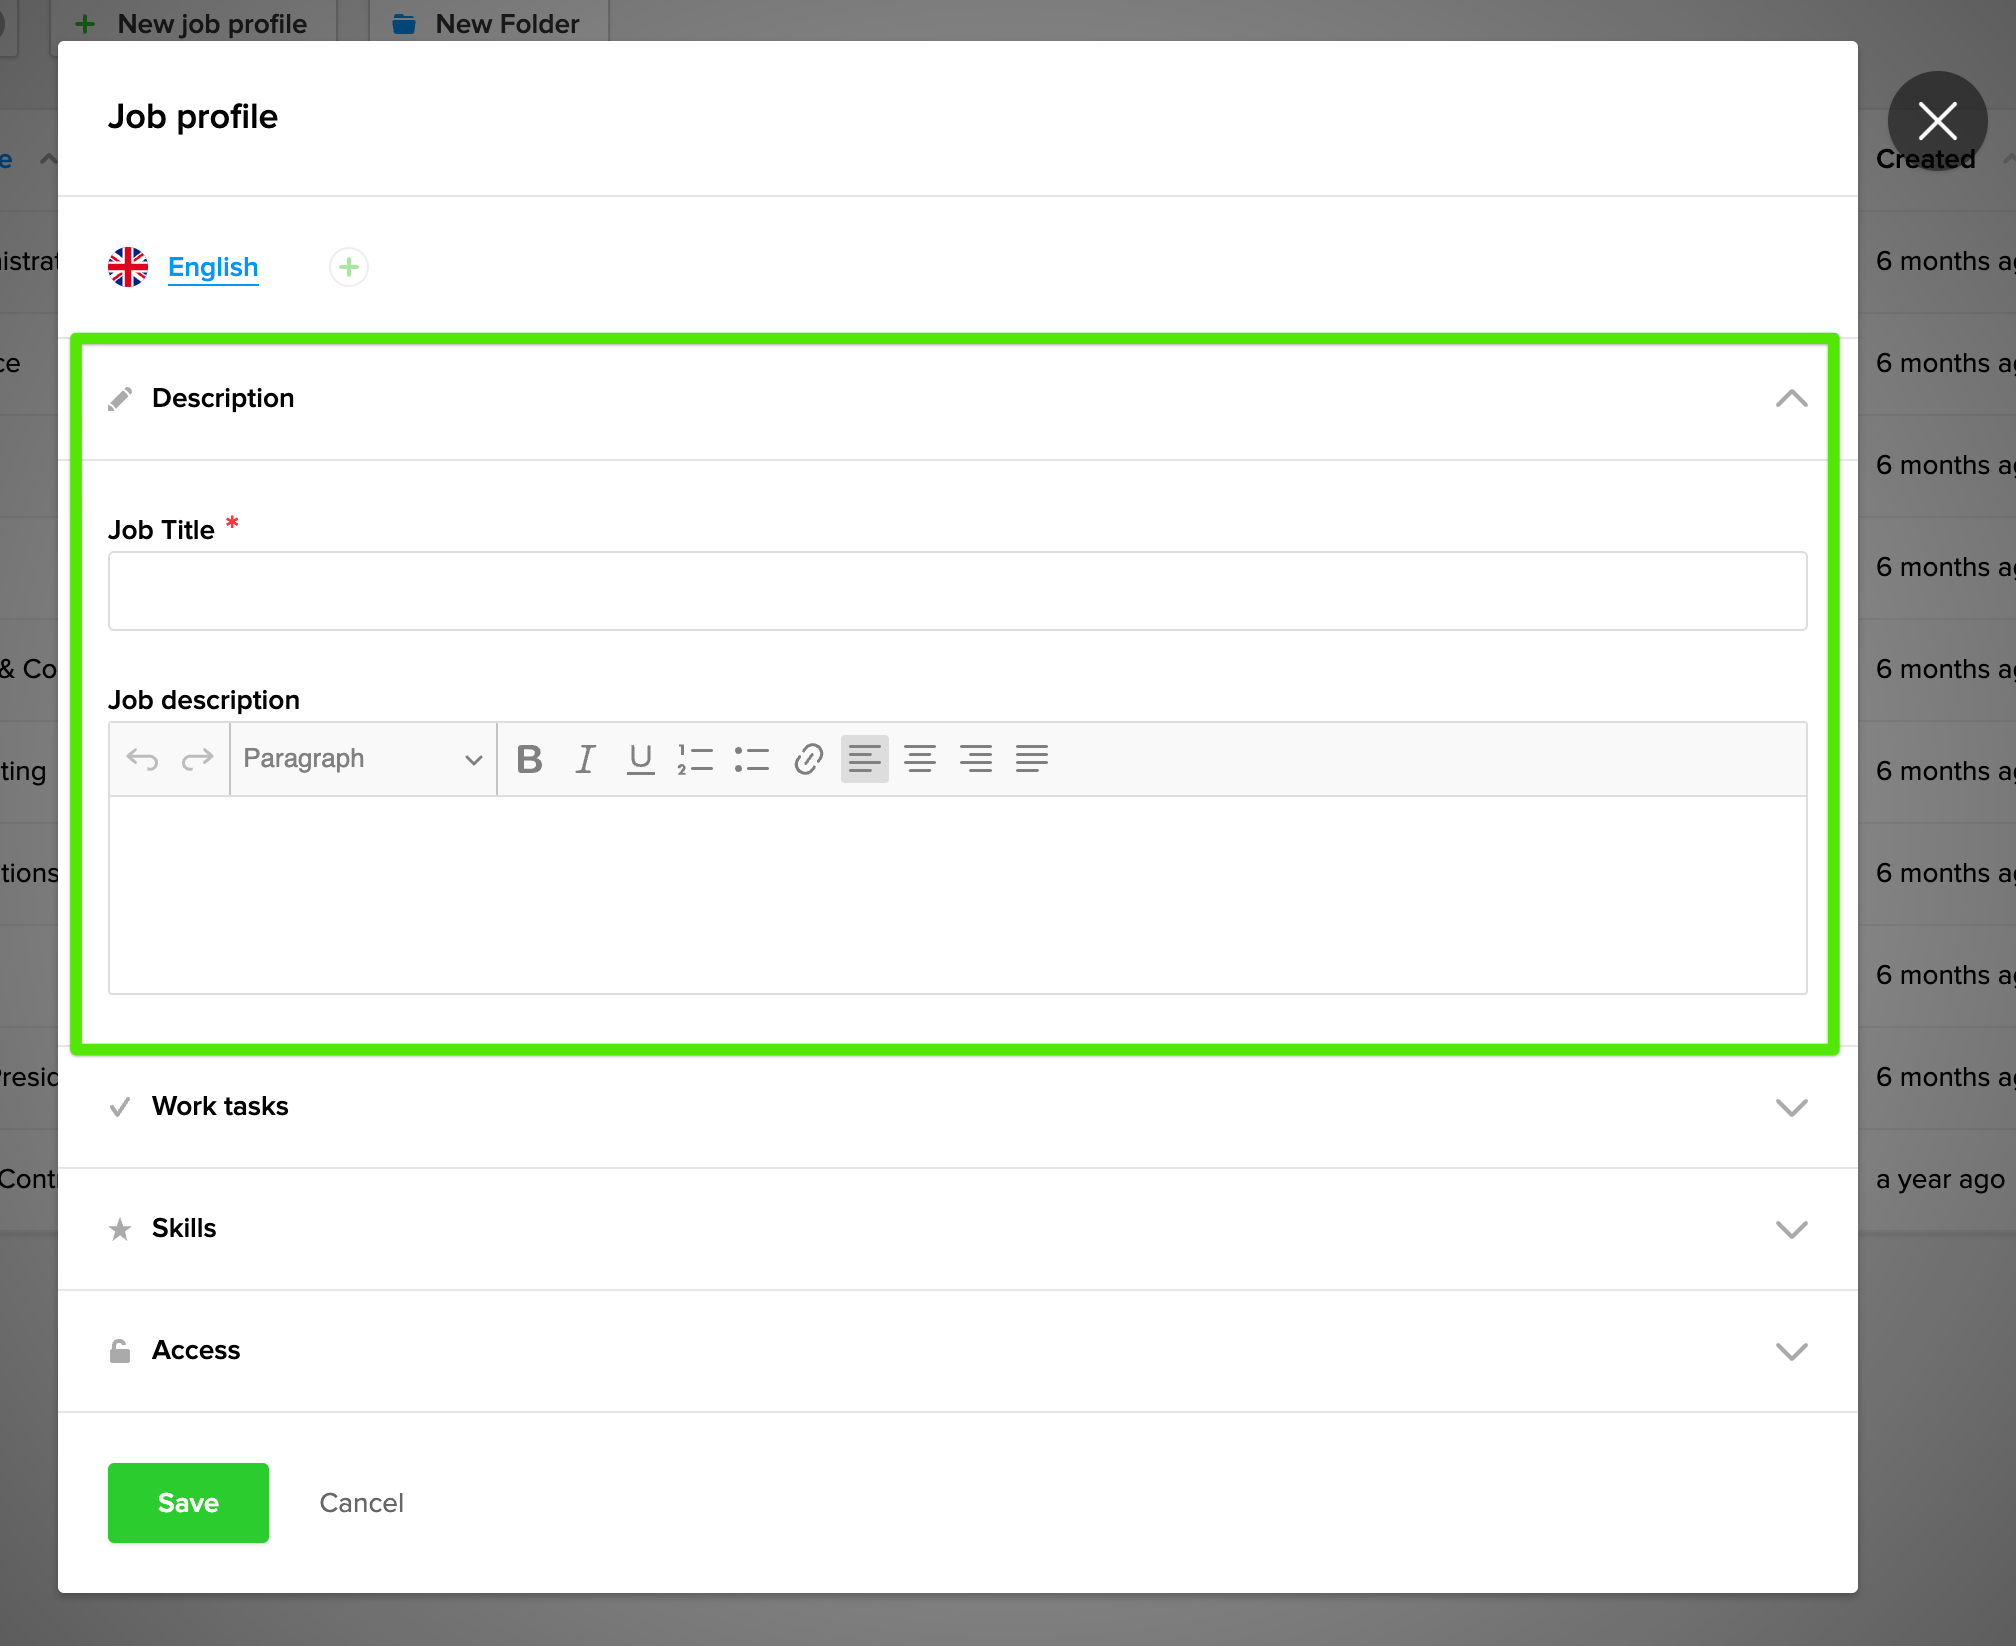Screen dimensions: 2016x1646
Task: Click into the Job Title field
Action: point(957,591)
